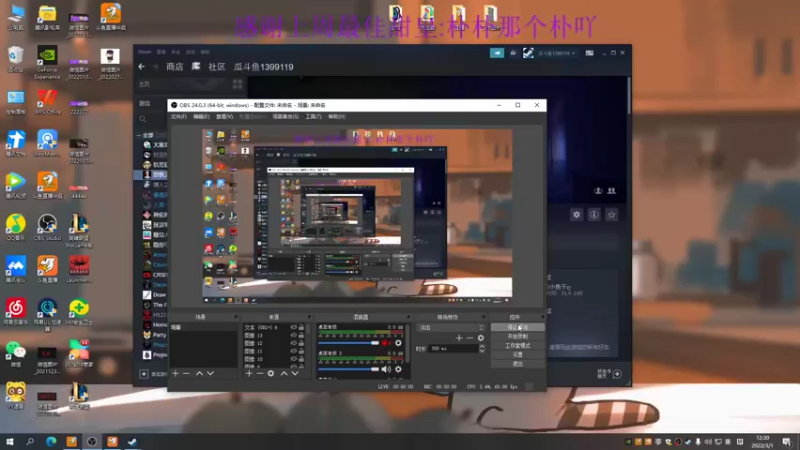Open GeForce Experience desktop shortcut

point(47,62)
